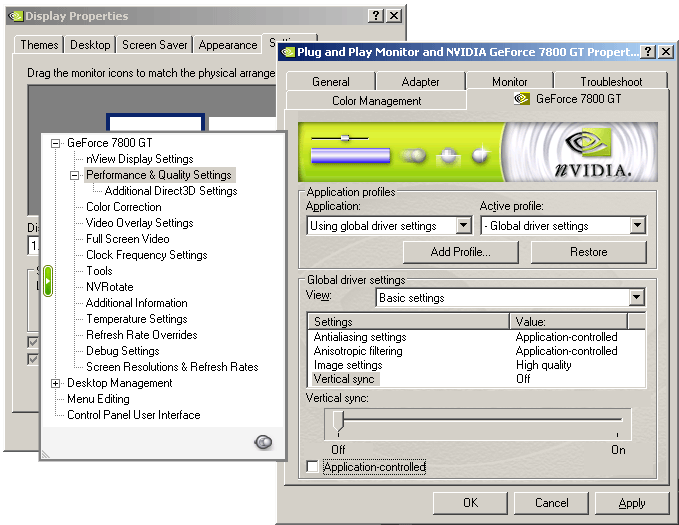
Task: Open Full Screen Video item
Action: pyautogui.click(x=127, y=239)
